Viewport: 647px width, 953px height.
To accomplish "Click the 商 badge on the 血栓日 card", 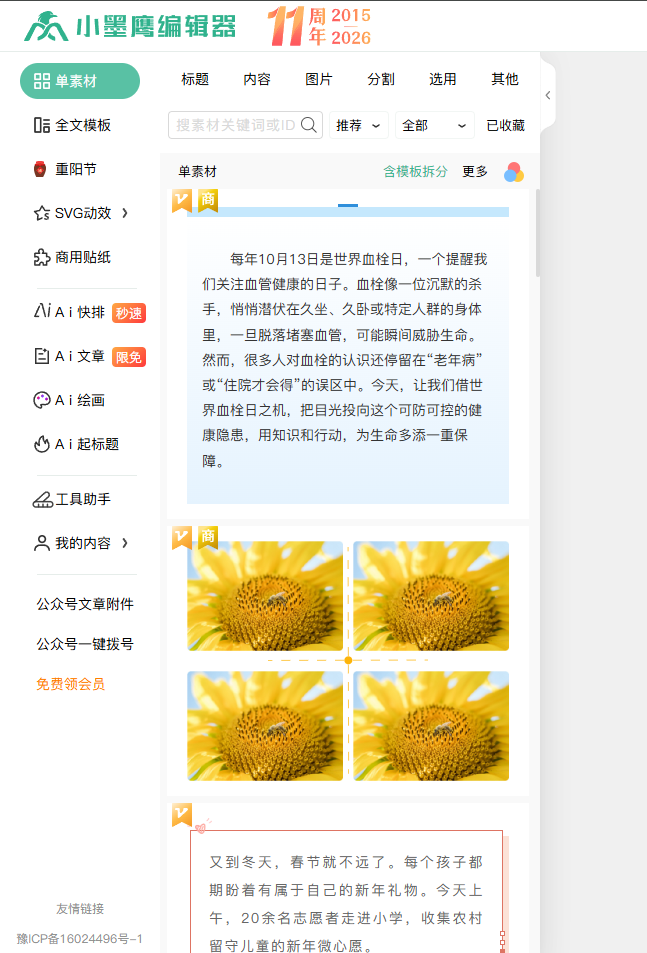I will click(x=208, y=201).
